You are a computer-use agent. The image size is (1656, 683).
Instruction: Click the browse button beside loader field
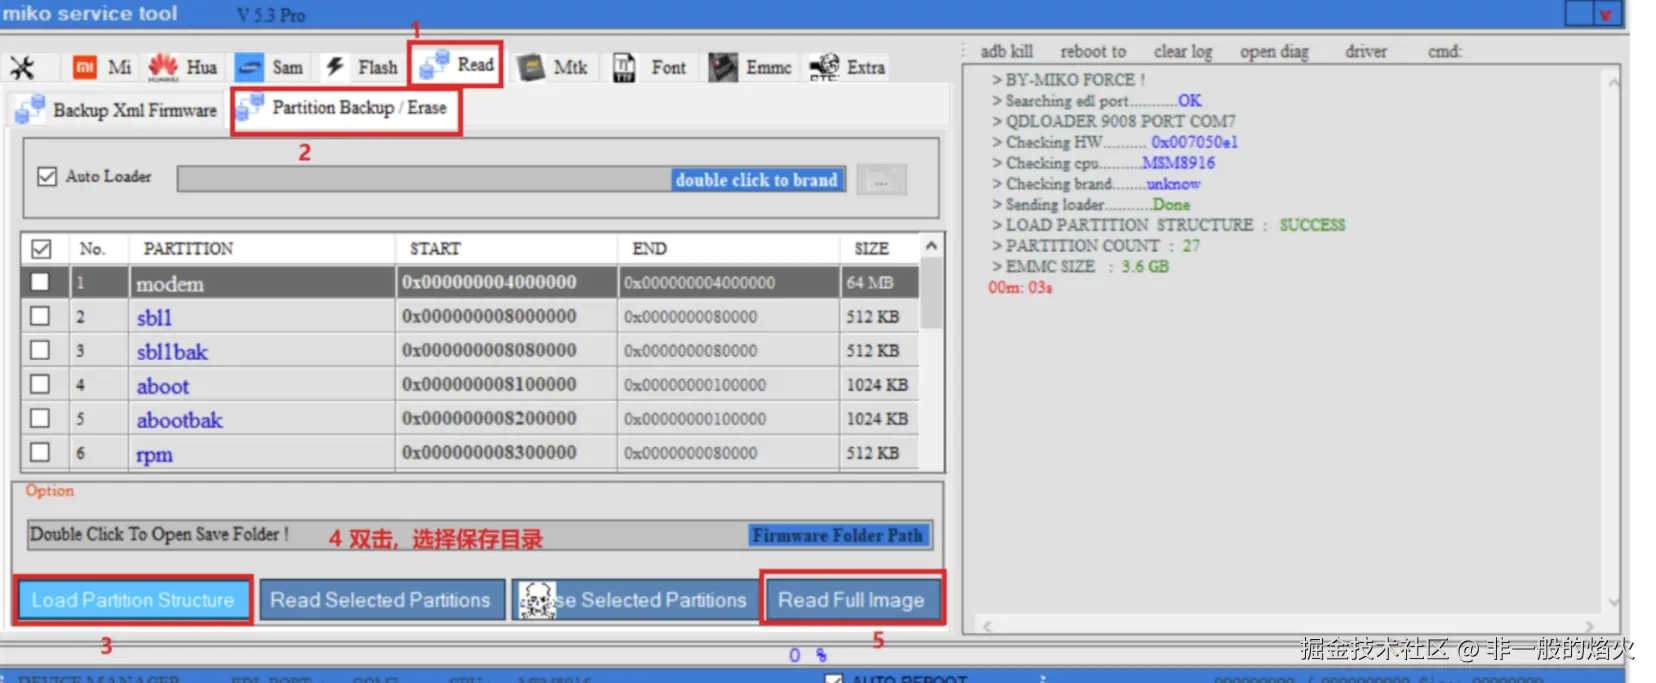click(881, 181)
